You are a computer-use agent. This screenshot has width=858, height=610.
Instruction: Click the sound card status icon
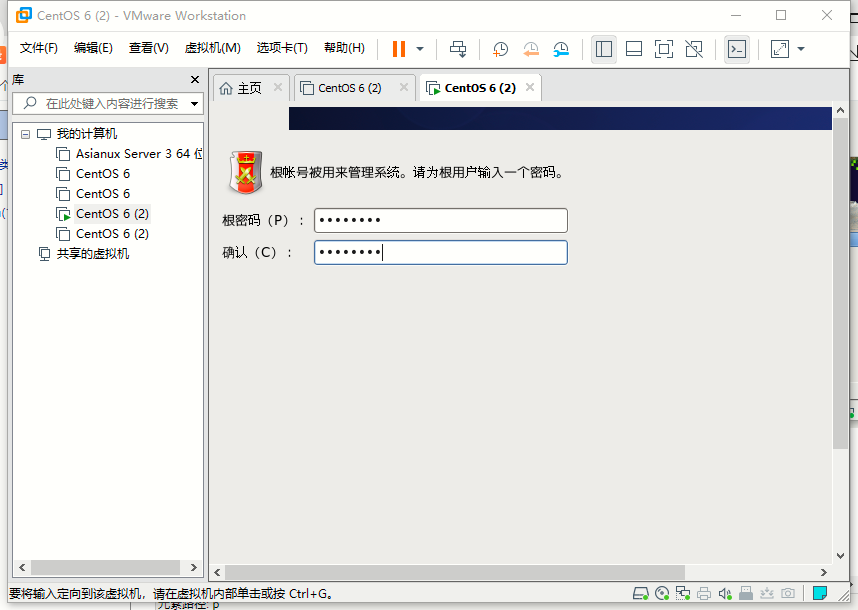pyautogui.click(x=725, y=593)
